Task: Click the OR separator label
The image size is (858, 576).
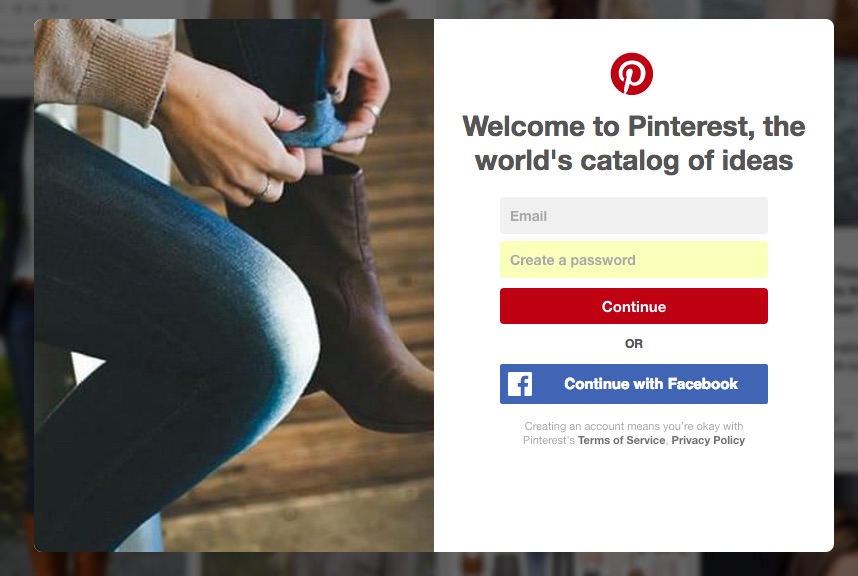Action: (634, 344)
